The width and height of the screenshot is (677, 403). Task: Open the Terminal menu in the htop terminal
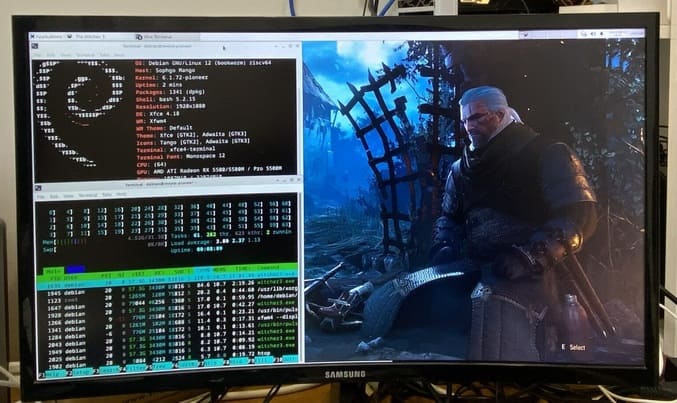tap(88, 195)
